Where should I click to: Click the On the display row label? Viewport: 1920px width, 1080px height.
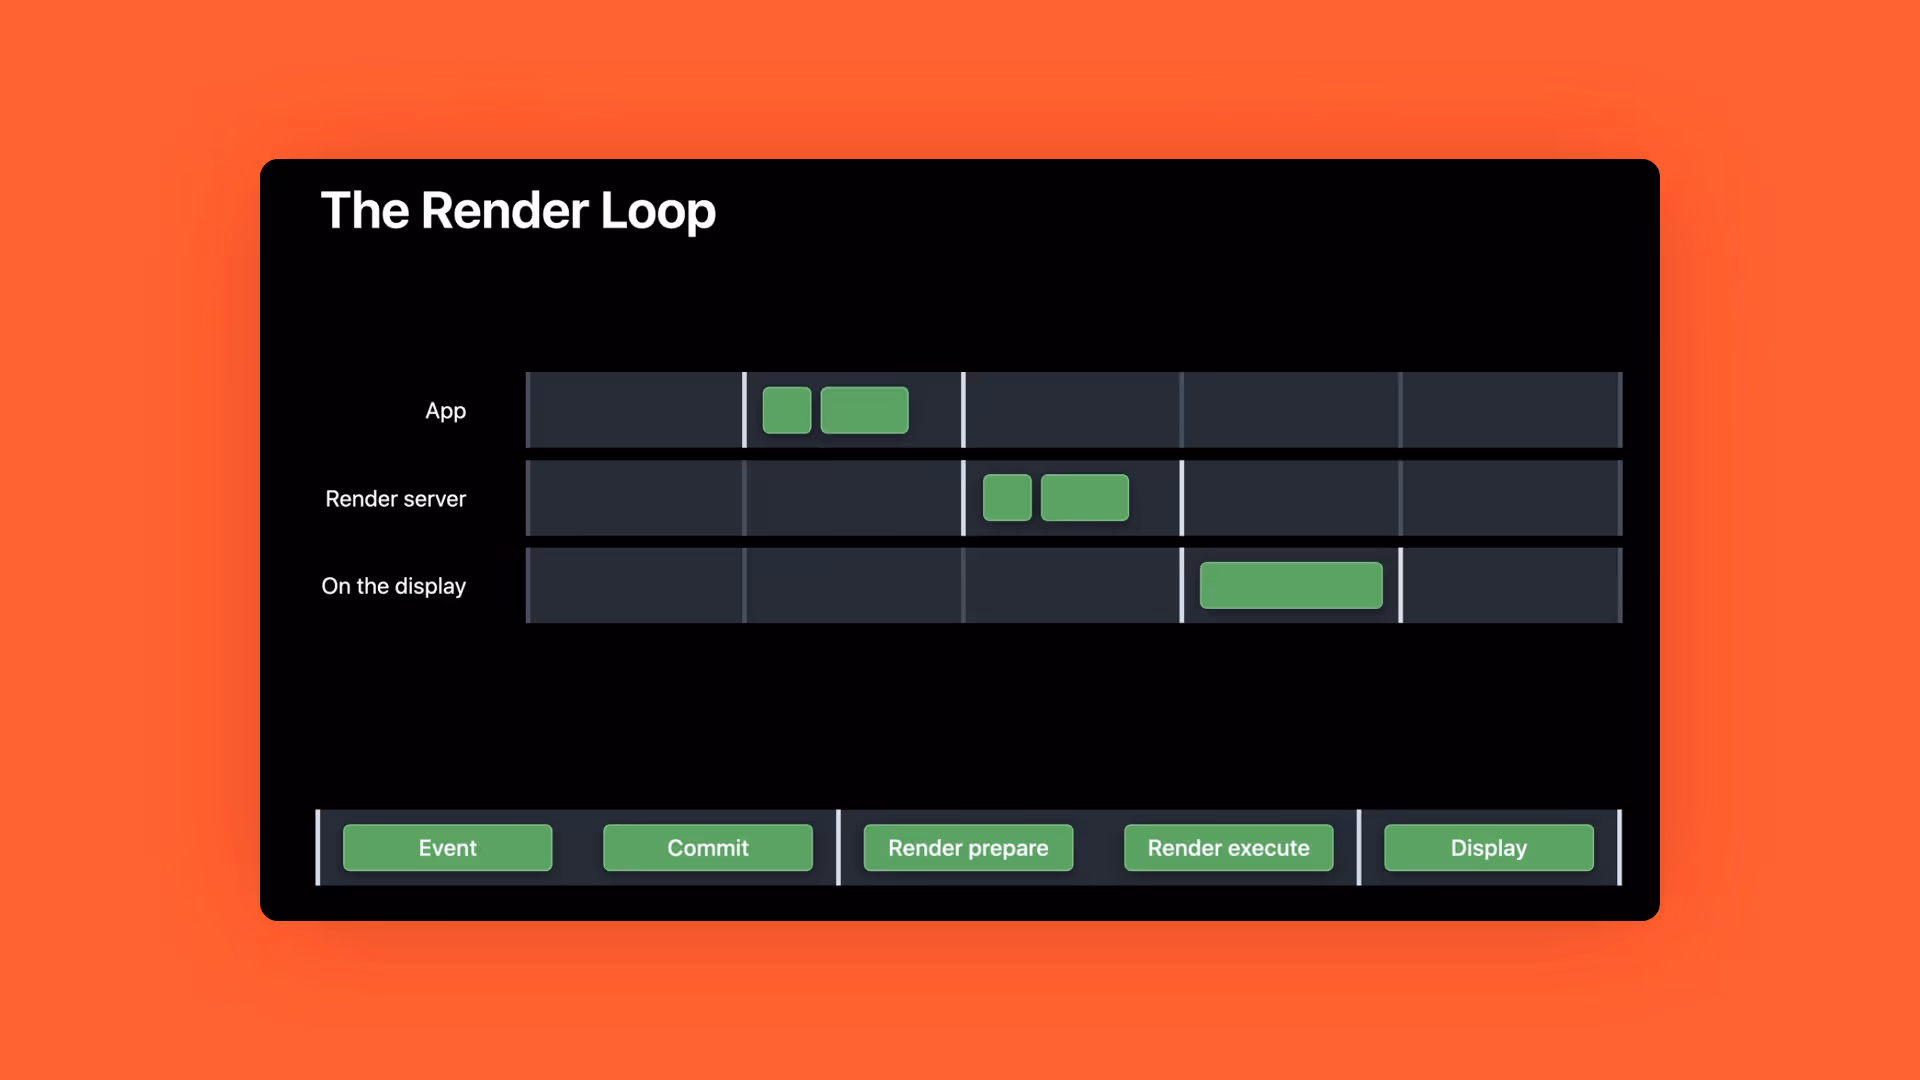393,586
